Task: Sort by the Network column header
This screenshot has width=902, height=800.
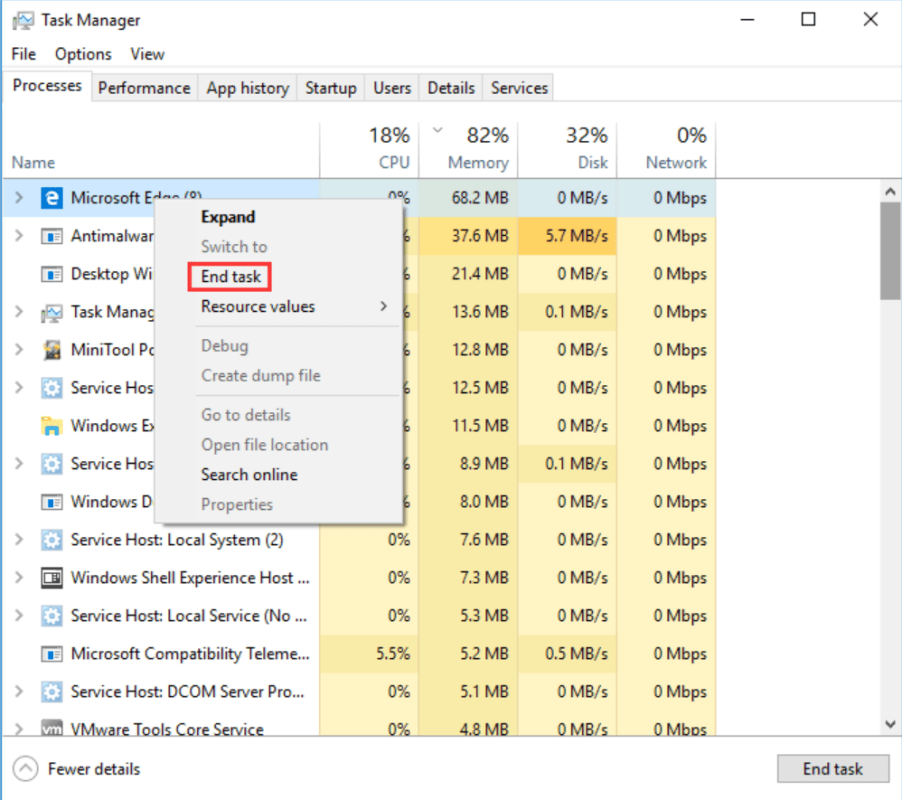Action: point(667,148)
